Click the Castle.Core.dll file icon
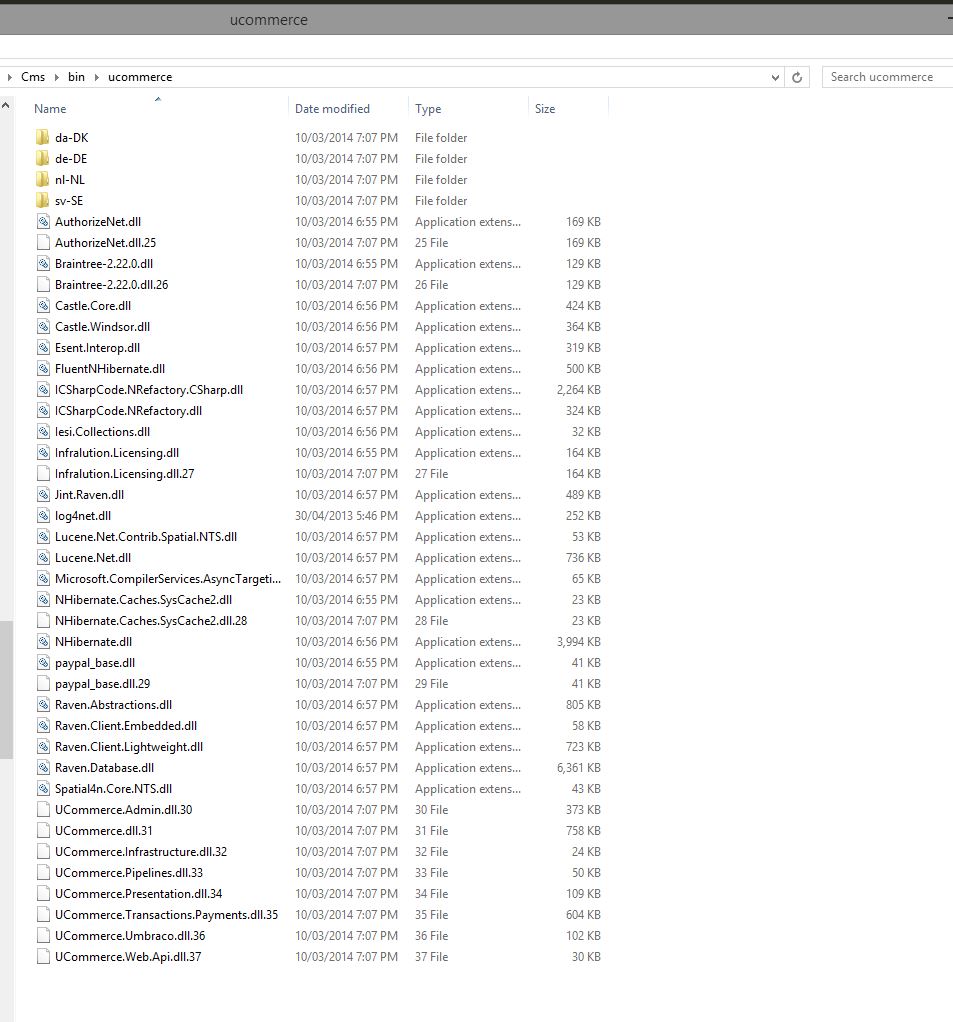This screenshot has height=1022, width=953. click(x=43, y=306)
